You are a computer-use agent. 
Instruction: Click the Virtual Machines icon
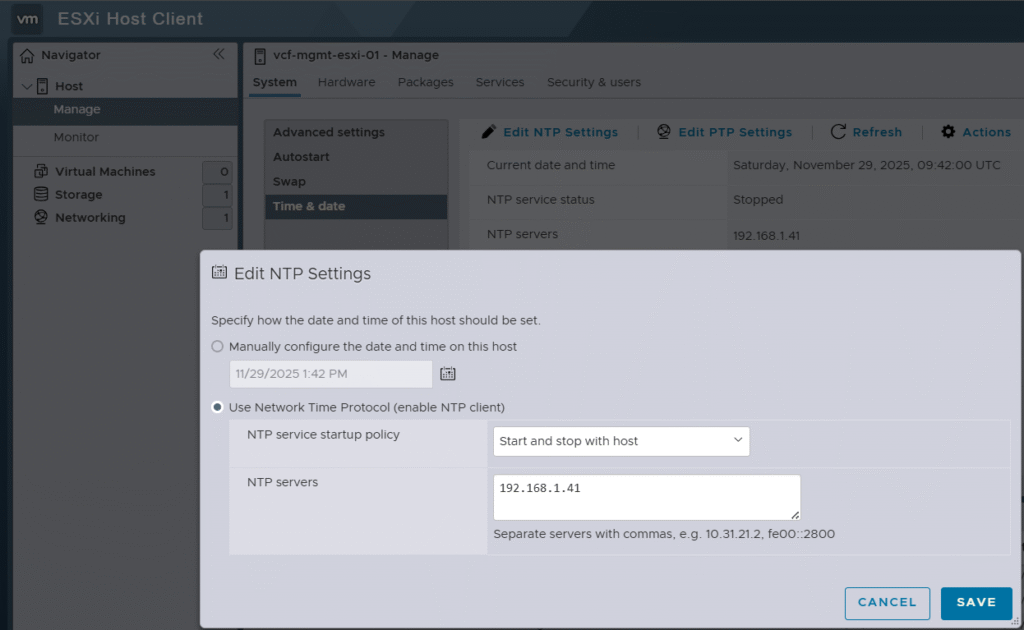coord(40,171)
